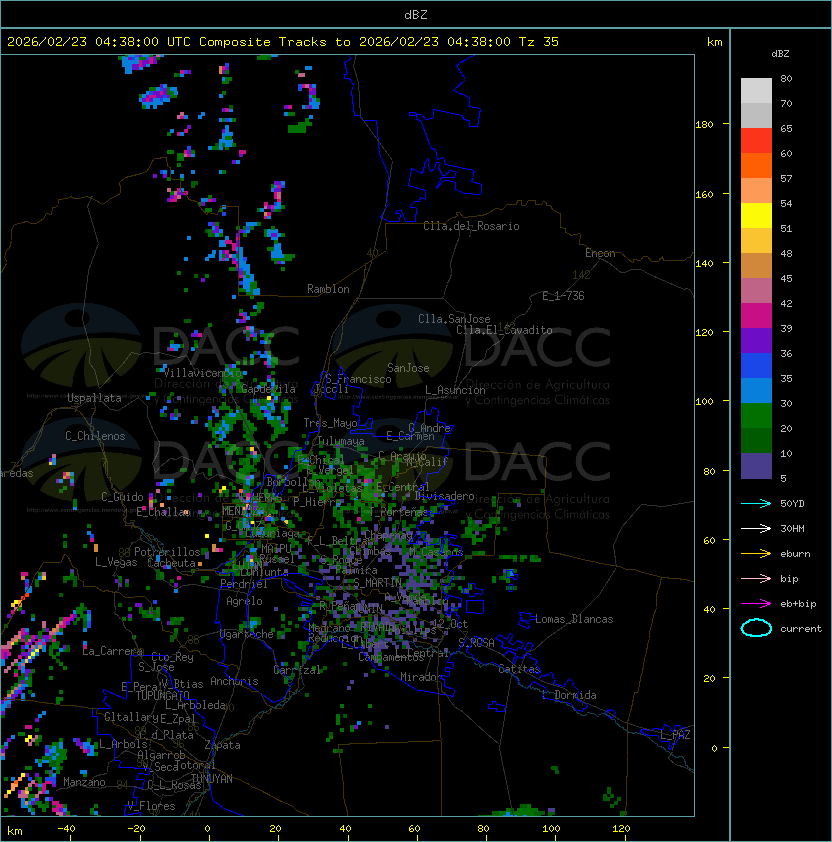The image size is (832, 842).
Task: Click the 'current' legend label
Action: 801,629
